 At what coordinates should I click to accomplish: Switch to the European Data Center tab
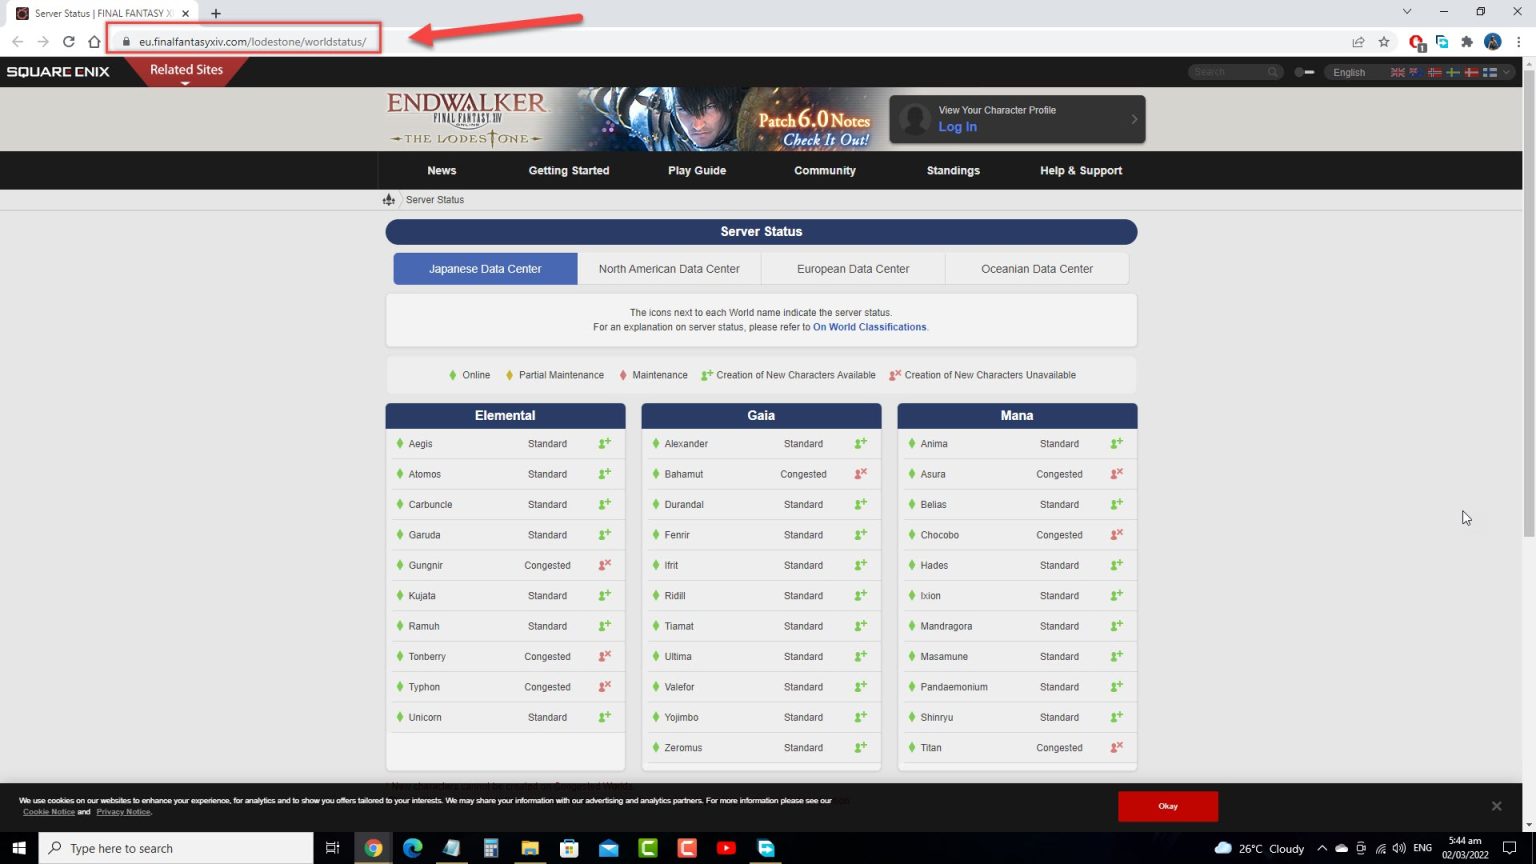click(852, 268)
